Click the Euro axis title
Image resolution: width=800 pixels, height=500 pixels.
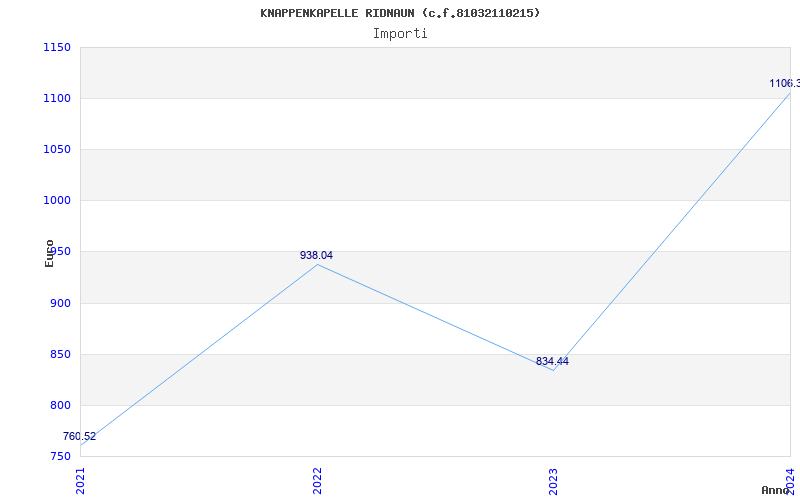point(49,253)
